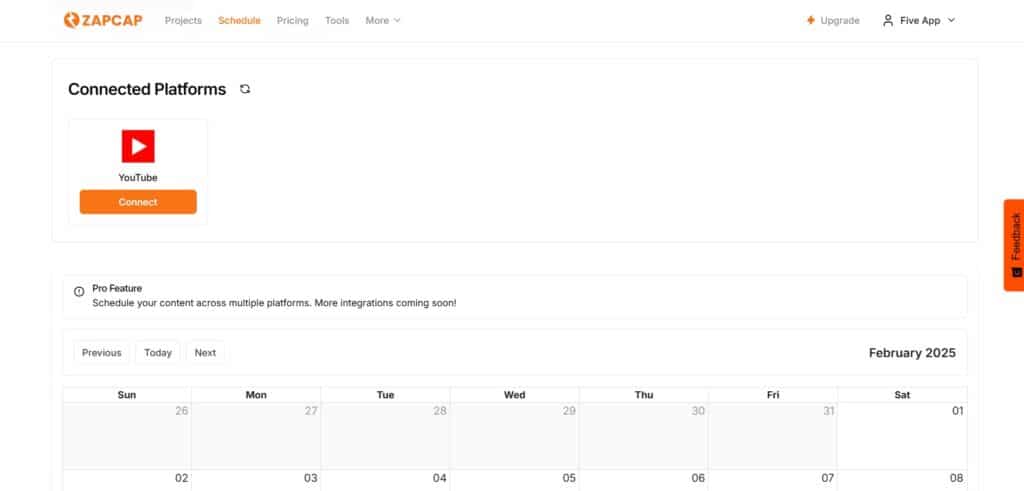Image resolution: width=1024 pixels, height=491 pixels.
Task: Select the 03 Monday calendar cell
Action: (256, 481)
